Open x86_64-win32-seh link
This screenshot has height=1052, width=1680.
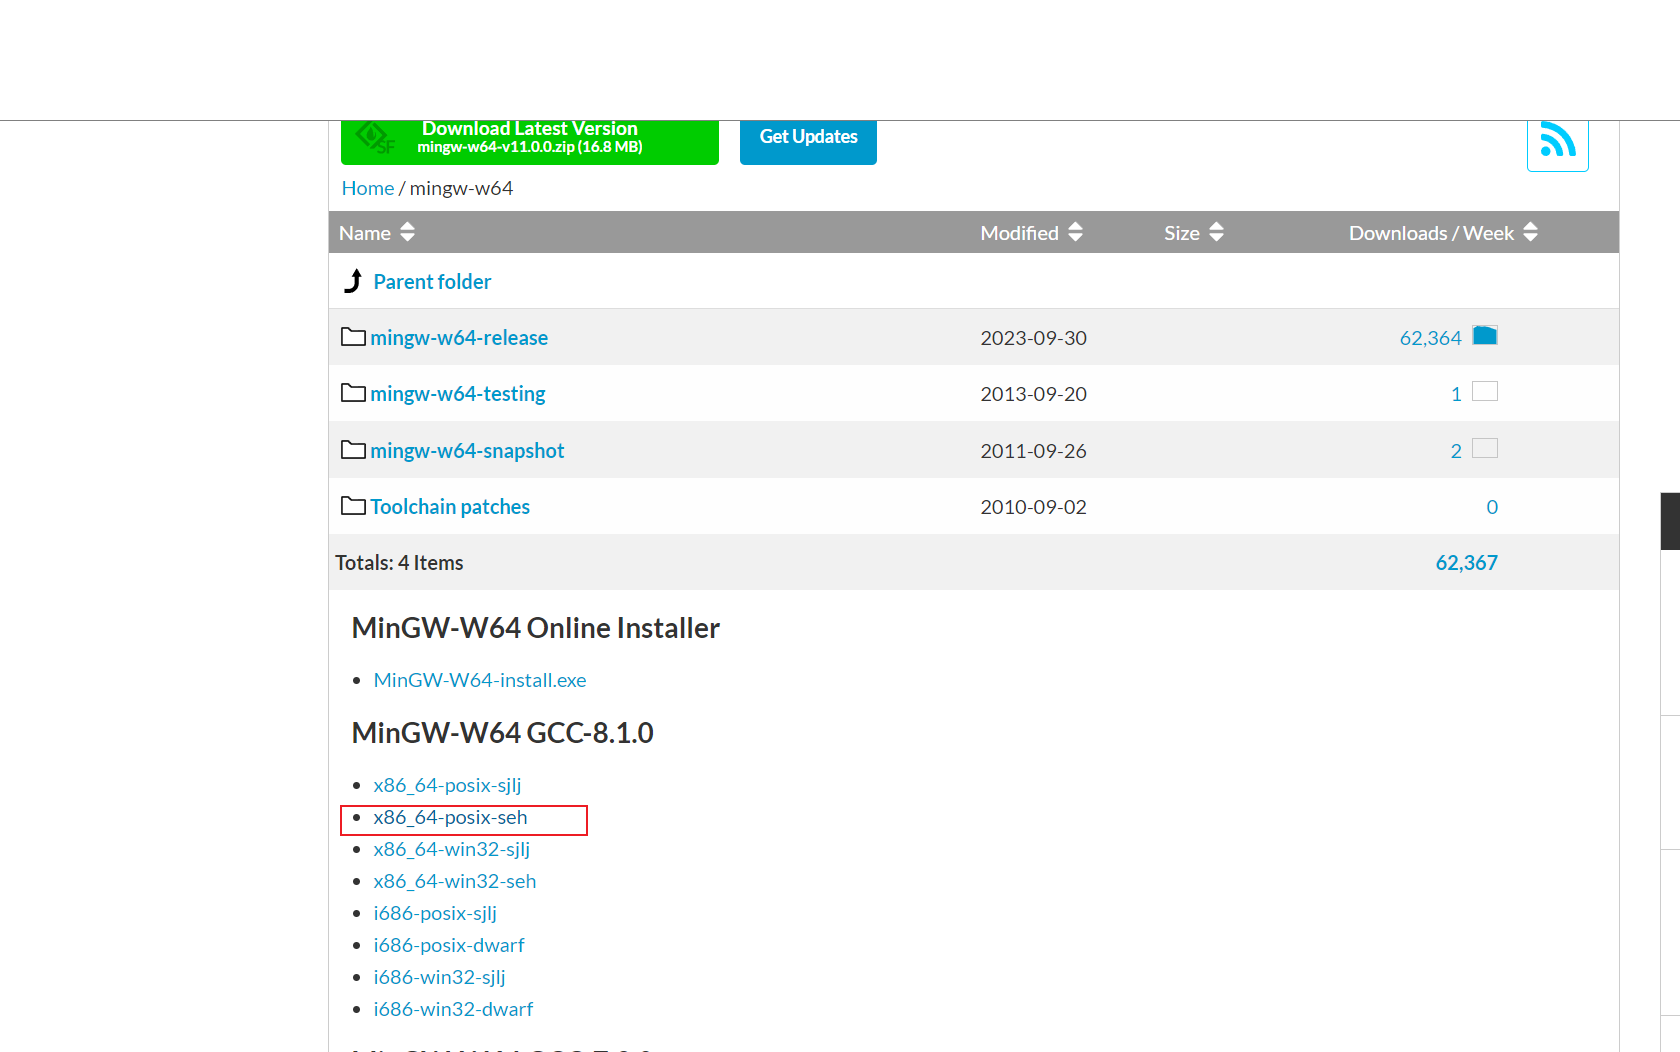(x=455, y=881)
